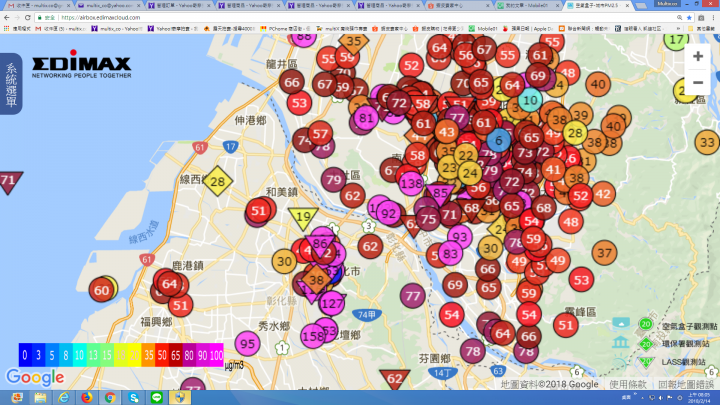The image size is (720, 405).
Task: Open the Windows Start button
Action: 17,398
